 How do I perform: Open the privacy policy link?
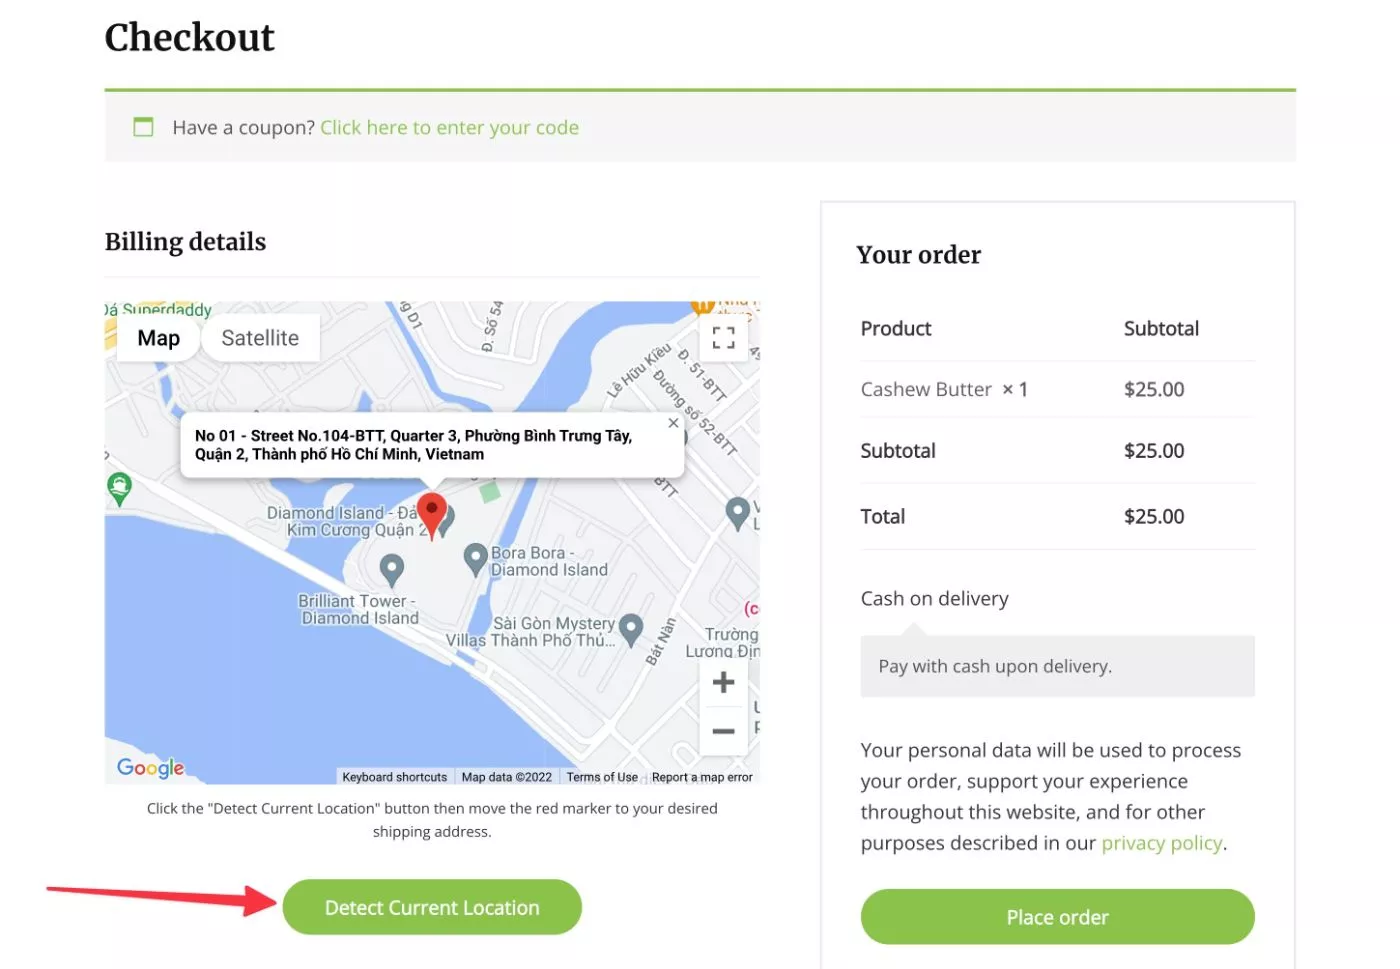click(x=1161, y=843)
